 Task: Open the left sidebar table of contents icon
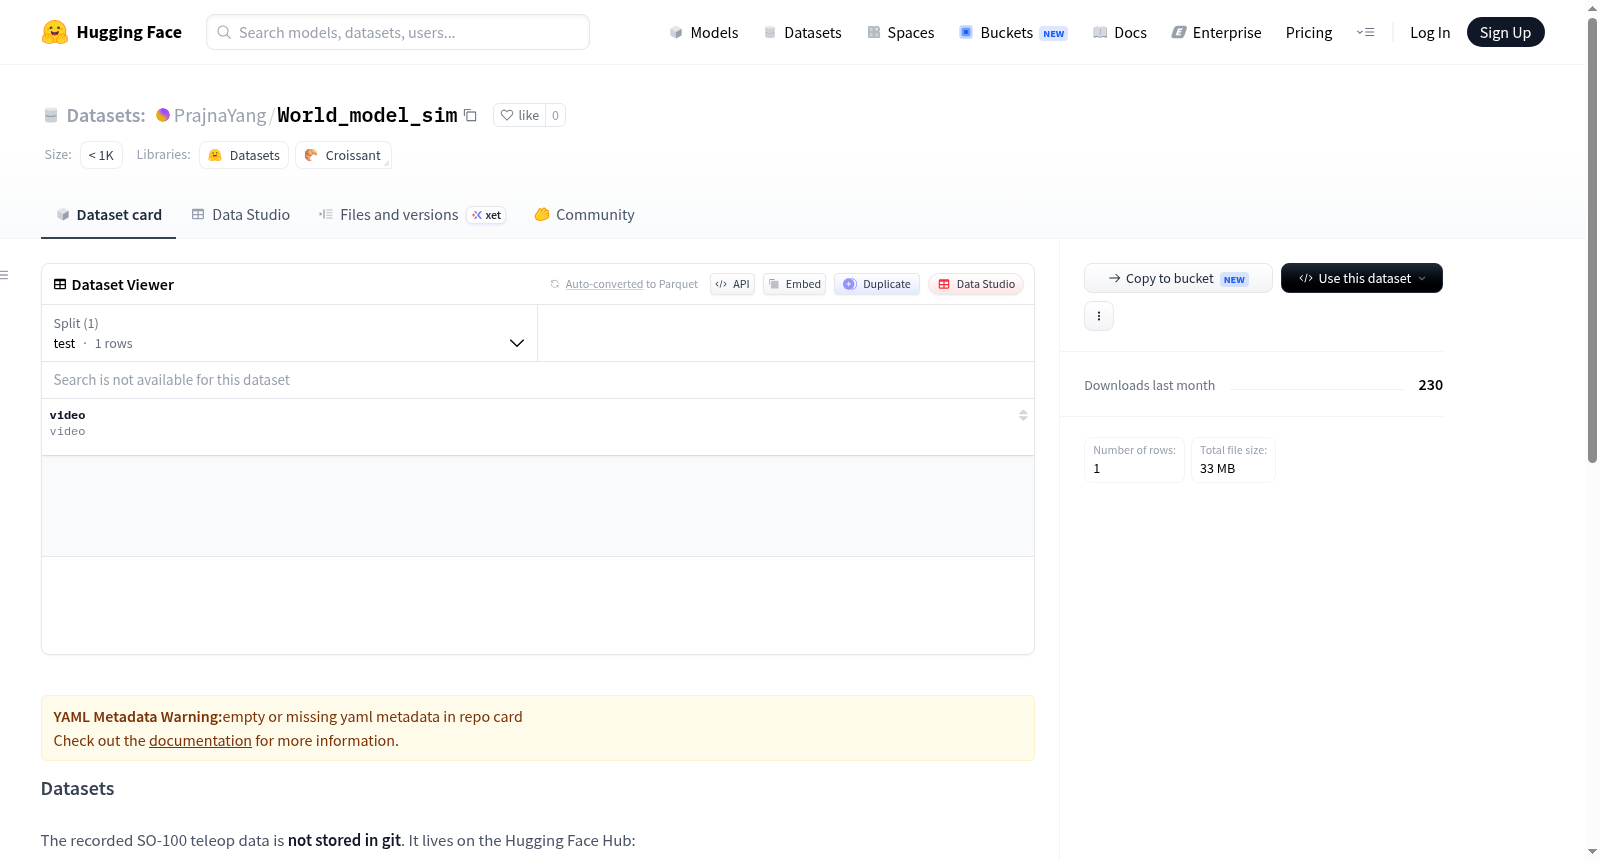(x=5, y=275)
